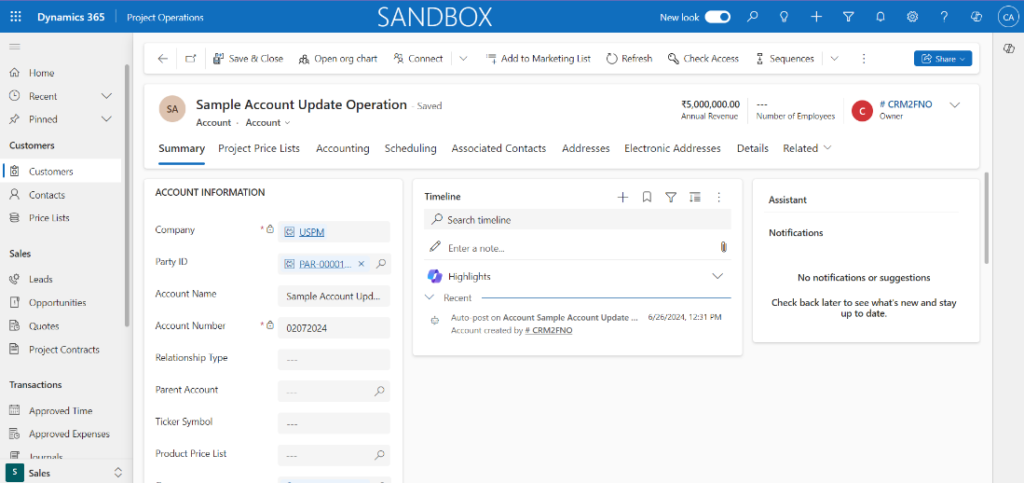Click in Search timeline box

coord(577,220)
